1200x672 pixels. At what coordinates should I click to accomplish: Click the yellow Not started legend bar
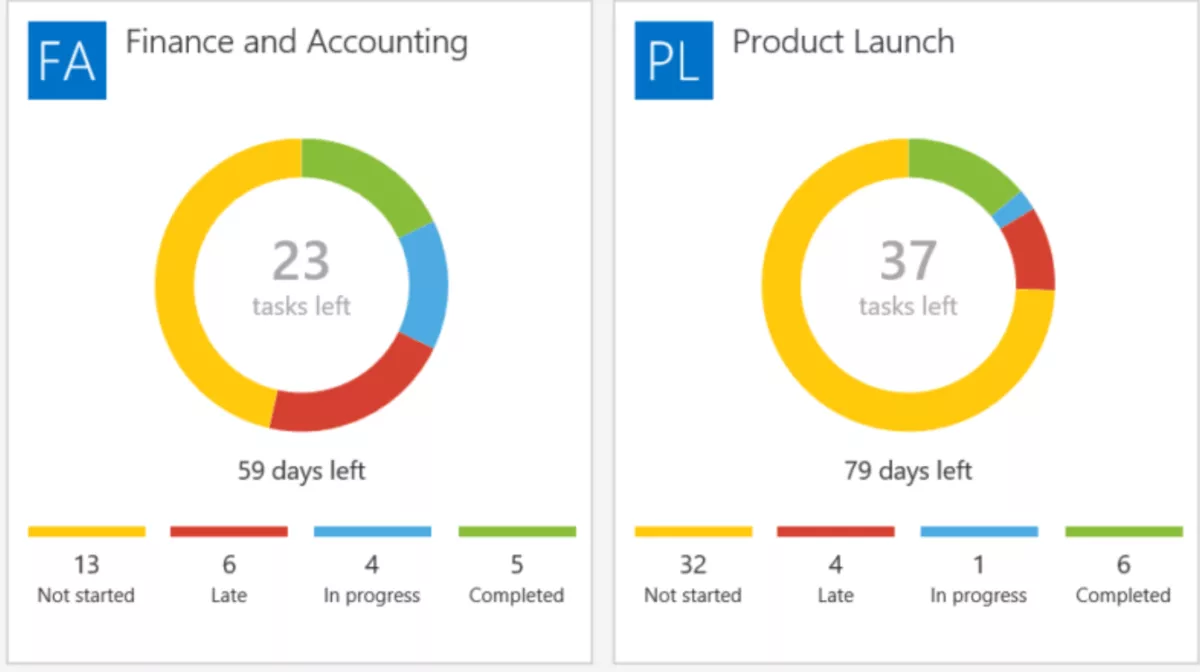click(x=86, y=530)
